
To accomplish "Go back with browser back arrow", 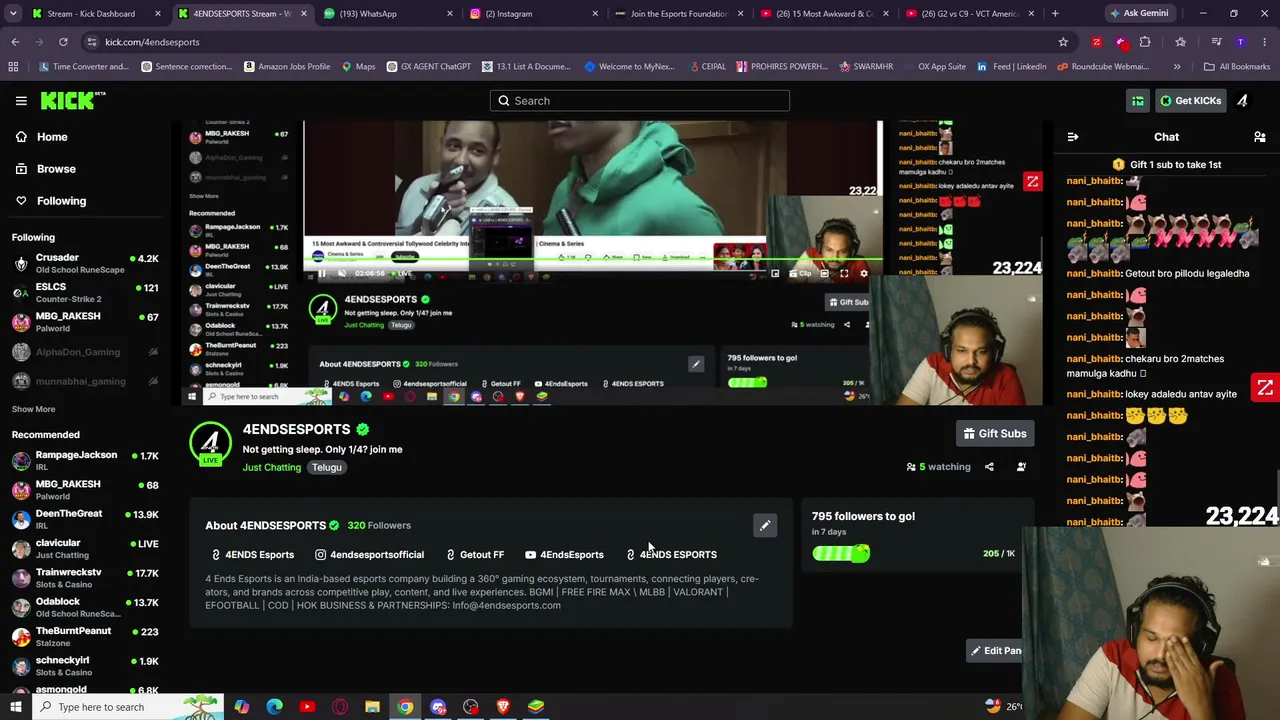I will click(x=15, y=42).
